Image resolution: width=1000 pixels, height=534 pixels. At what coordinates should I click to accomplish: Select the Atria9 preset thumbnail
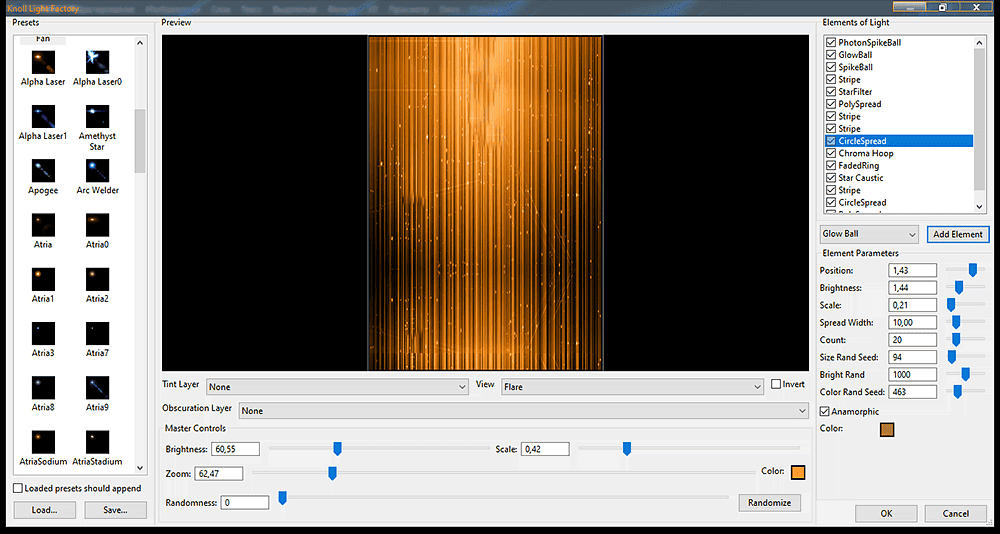point(97,388)
